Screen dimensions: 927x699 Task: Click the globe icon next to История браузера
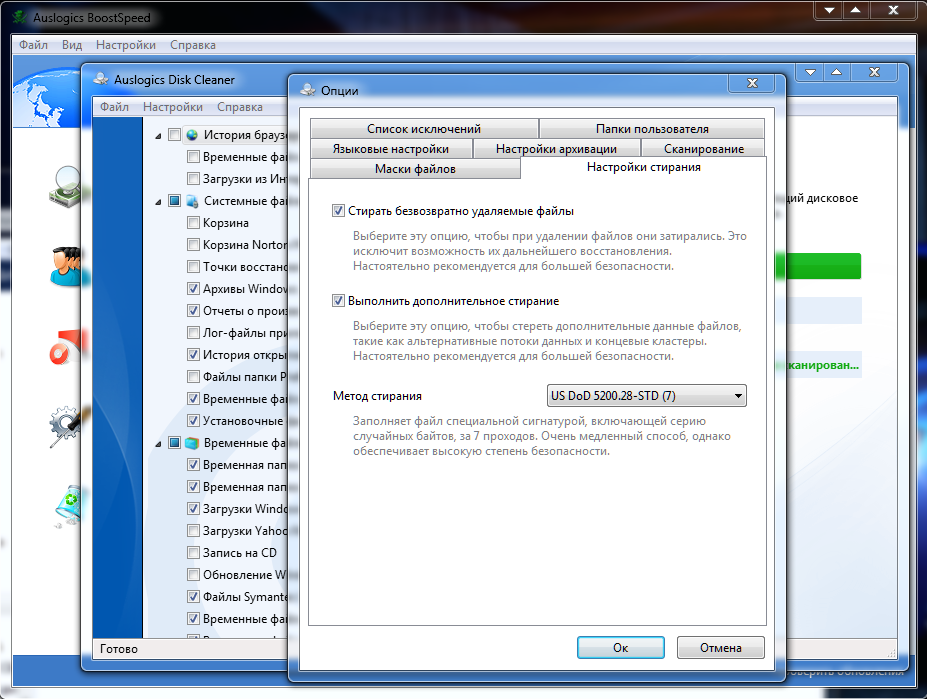192,135
